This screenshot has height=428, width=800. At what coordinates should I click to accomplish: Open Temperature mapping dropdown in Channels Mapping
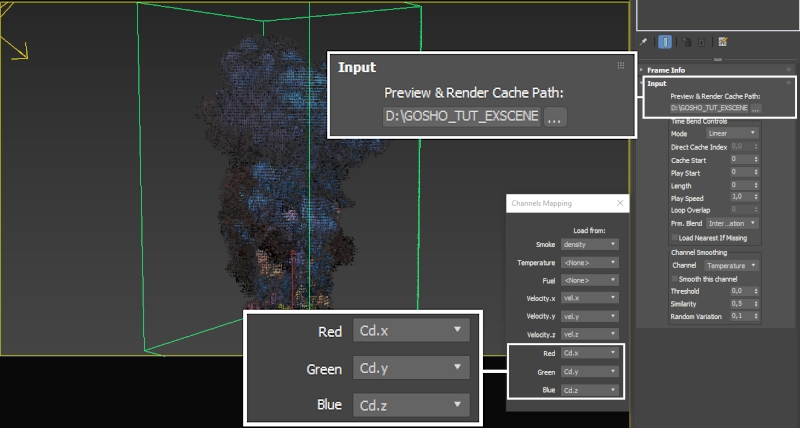(590, 262)
